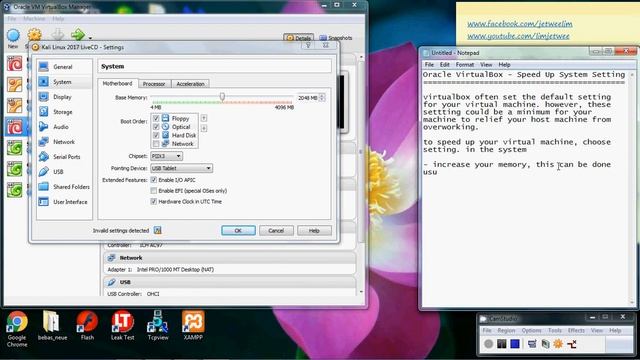
Task: Enable EFI special OSes checkbox
Action: click(154, 191)
